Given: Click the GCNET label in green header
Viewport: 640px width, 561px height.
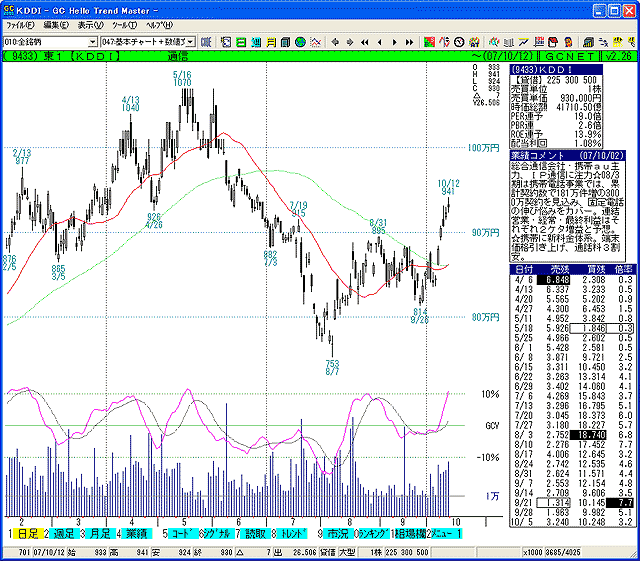Looking at the screenshot, I should (569, 56).
